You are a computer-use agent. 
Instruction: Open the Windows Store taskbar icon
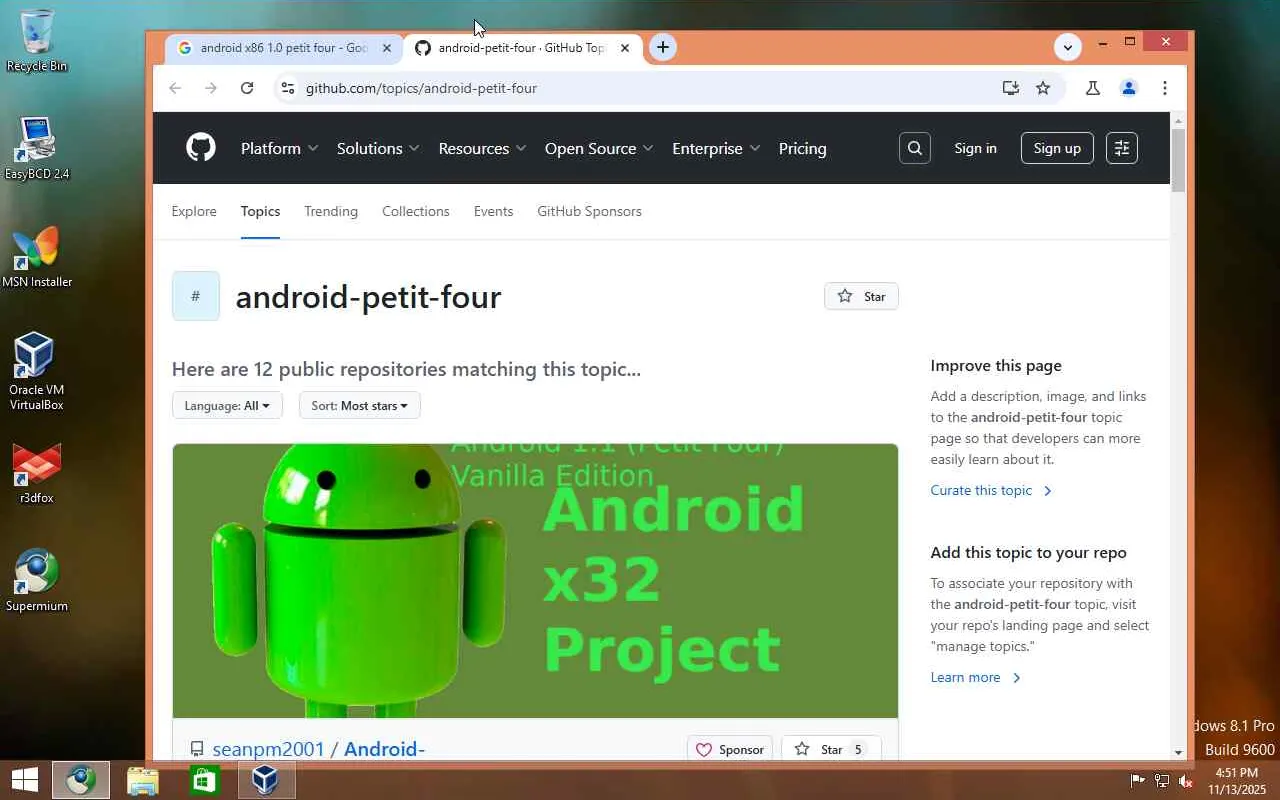[x=204, y=780]
